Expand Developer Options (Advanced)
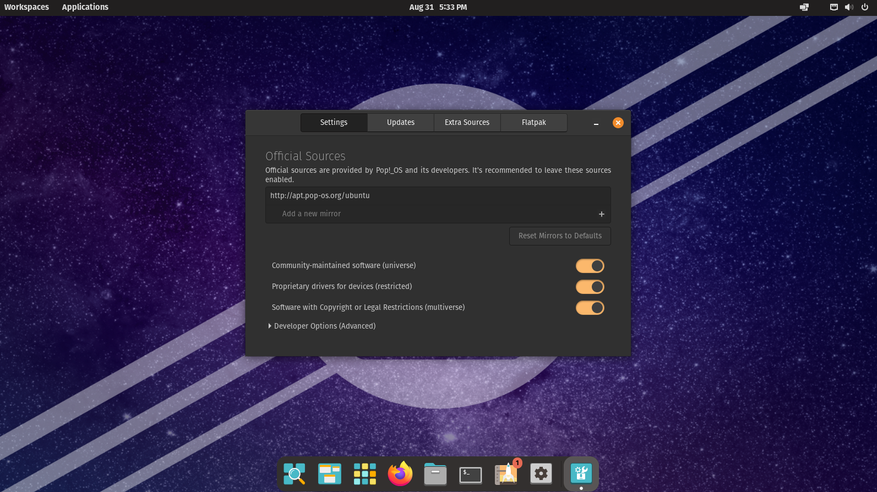877x492 pixels. (322, 326)
